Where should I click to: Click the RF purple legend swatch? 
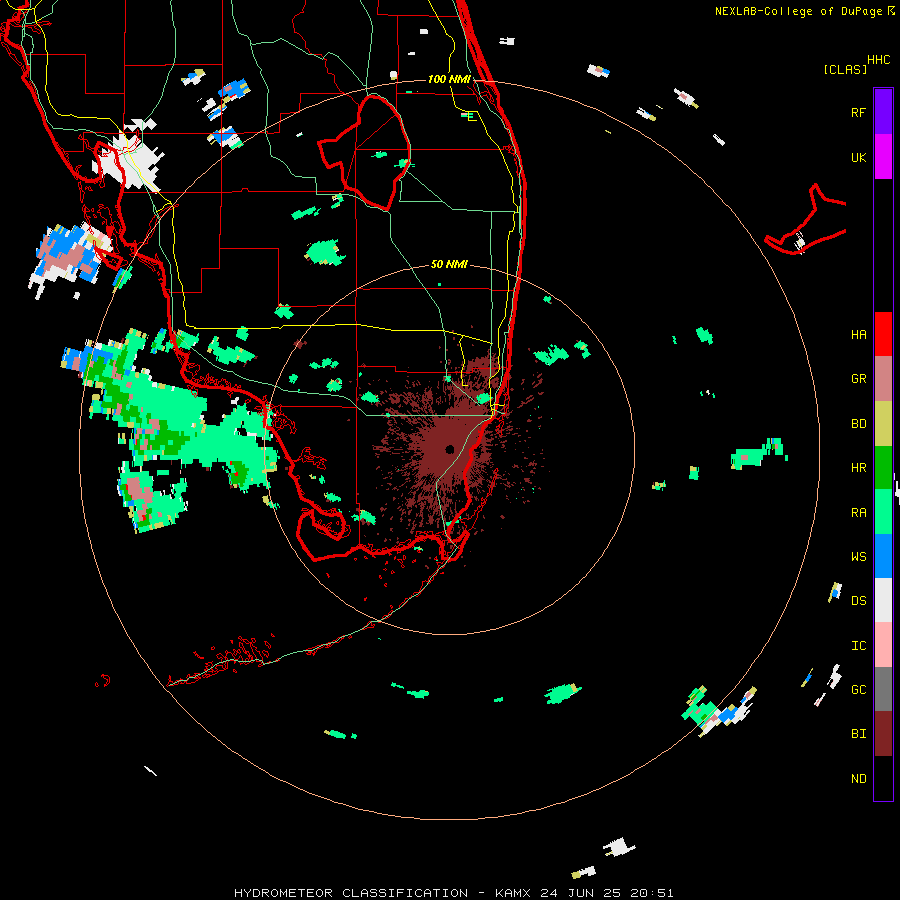tap(883, 112)
